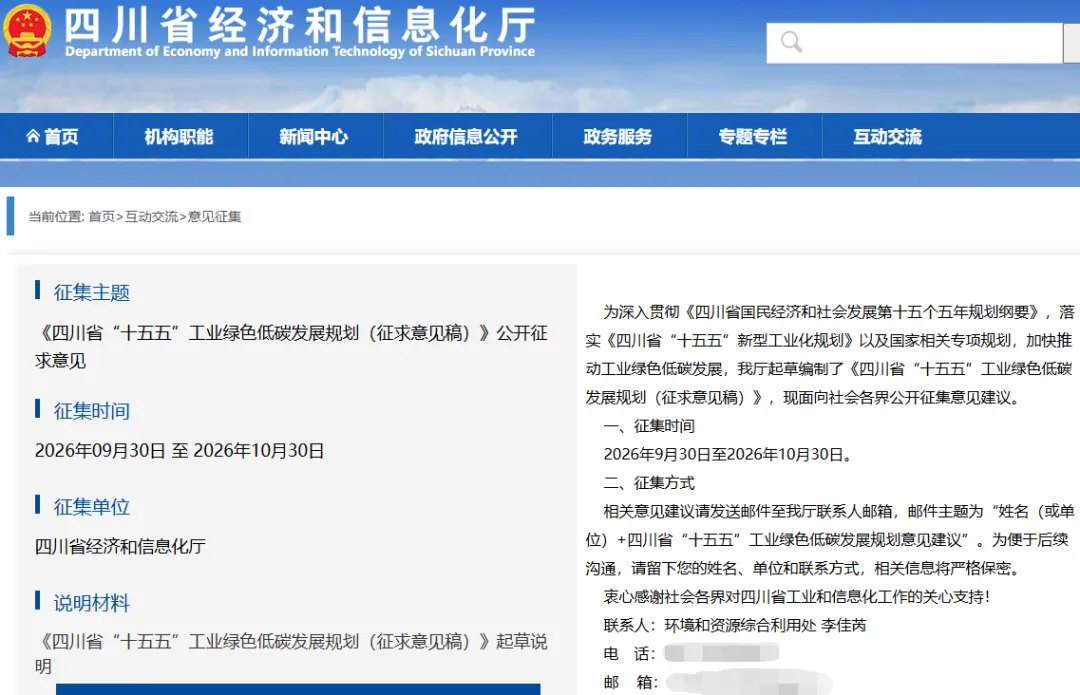This screenshot has height=695, width=1080.
Task: Open the 互动交流 navigation item
Action: coord(888,136)
